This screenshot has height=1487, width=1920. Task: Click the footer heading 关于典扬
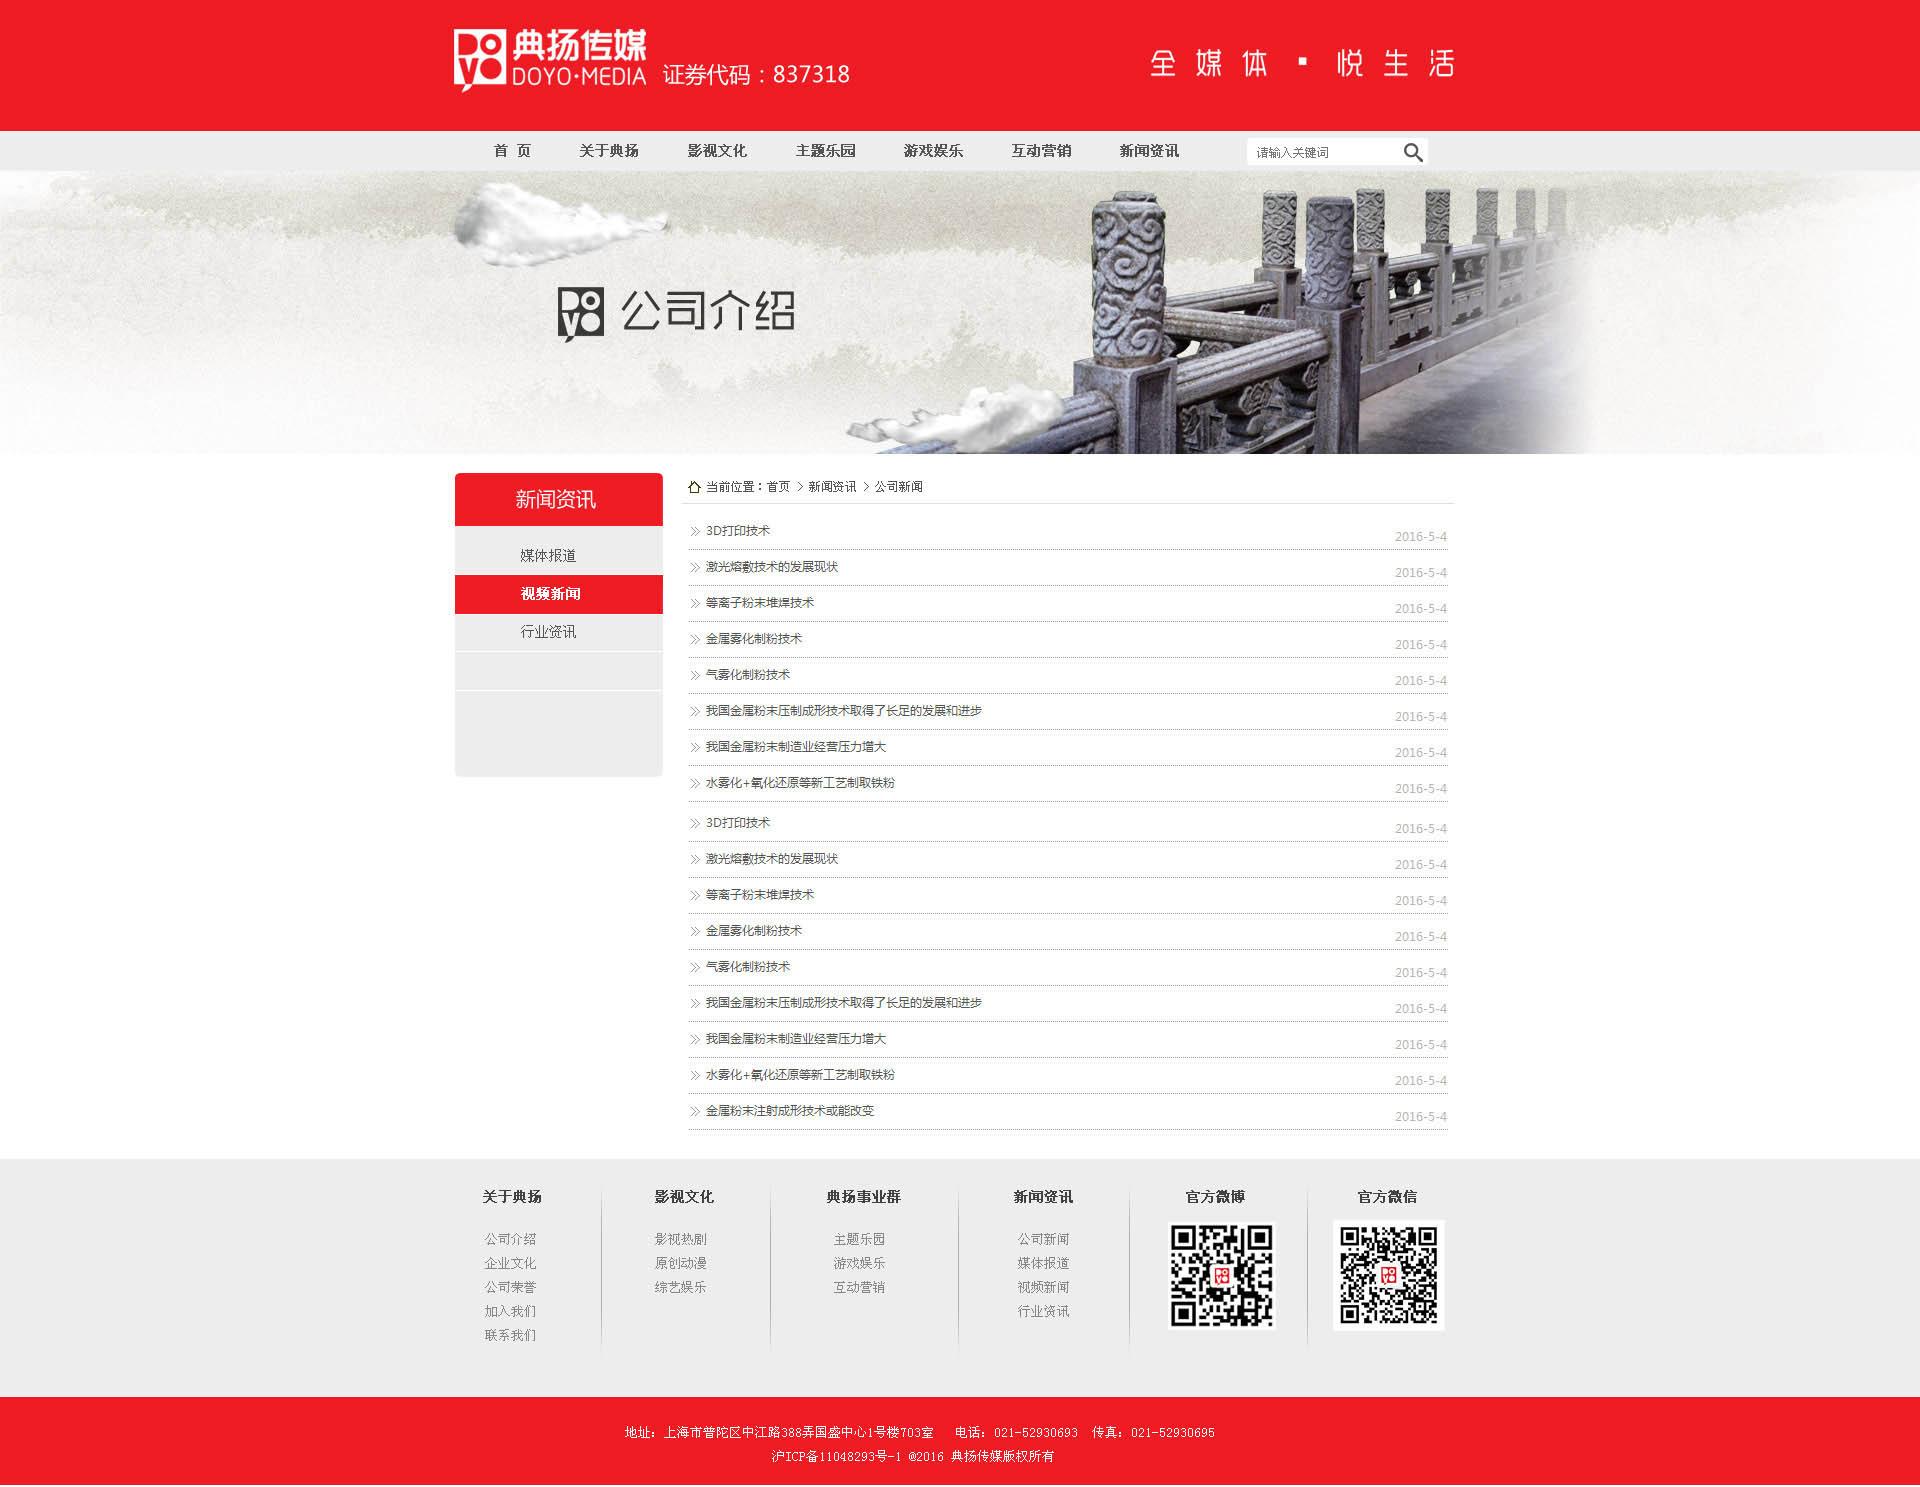[x=511, y=1197]
